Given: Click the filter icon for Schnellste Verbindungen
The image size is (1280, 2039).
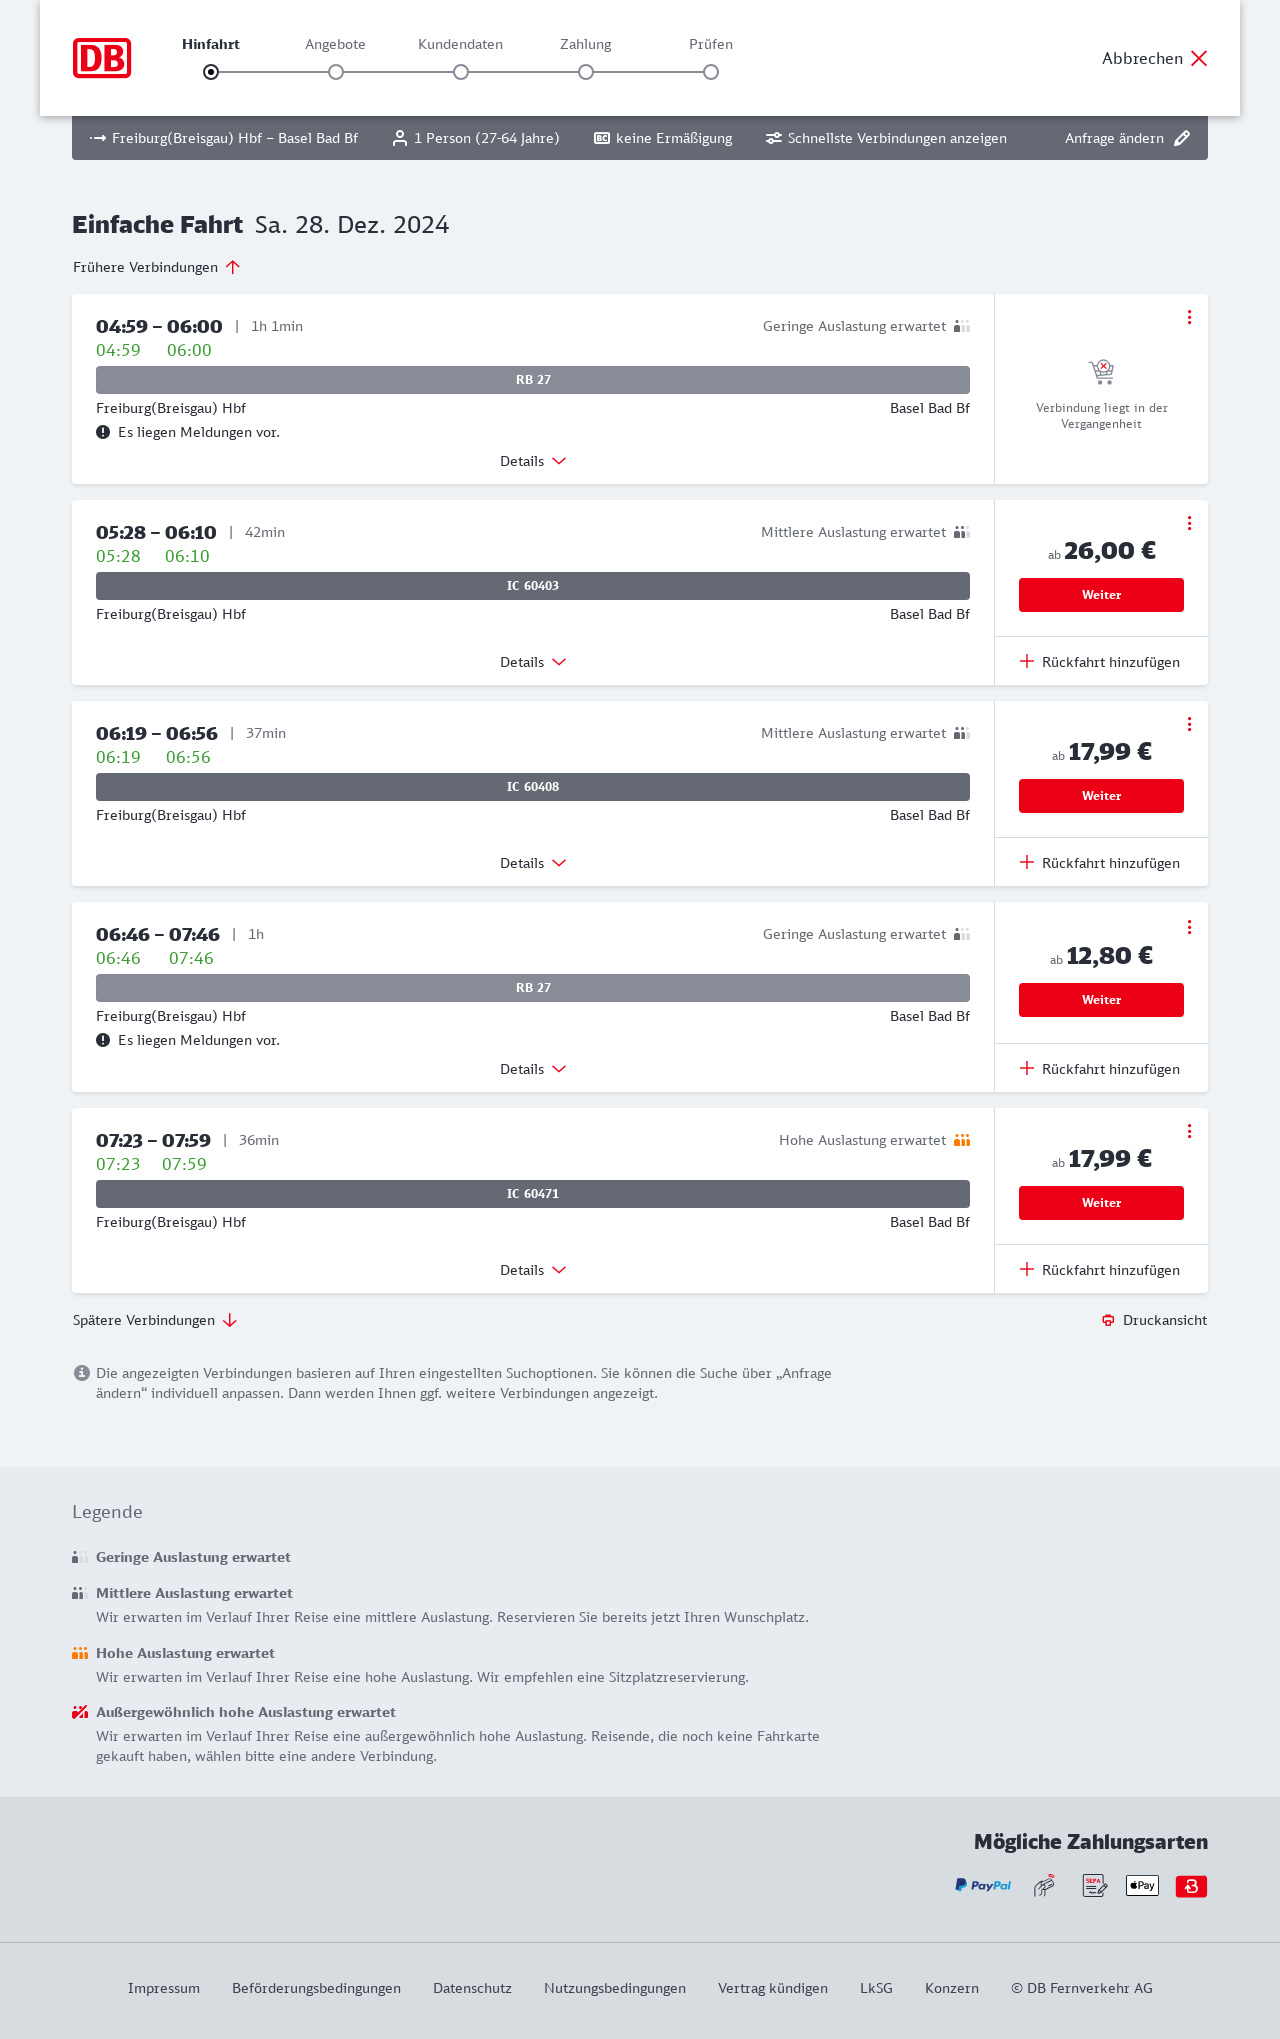Looking at the screenshot, I should (x=774, y=138).
